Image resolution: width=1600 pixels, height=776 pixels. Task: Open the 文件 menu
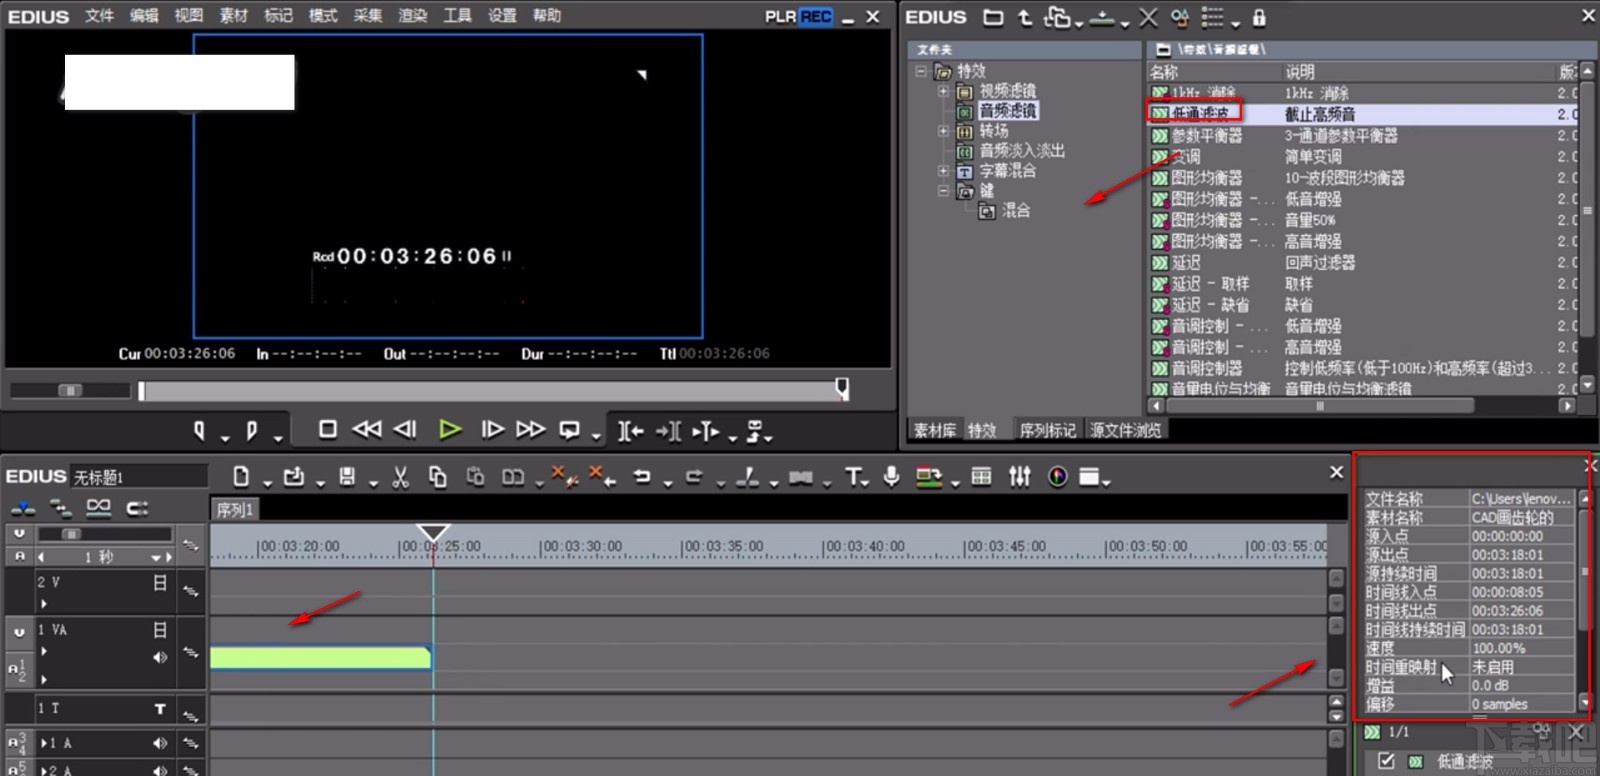[x=99, y=15]
